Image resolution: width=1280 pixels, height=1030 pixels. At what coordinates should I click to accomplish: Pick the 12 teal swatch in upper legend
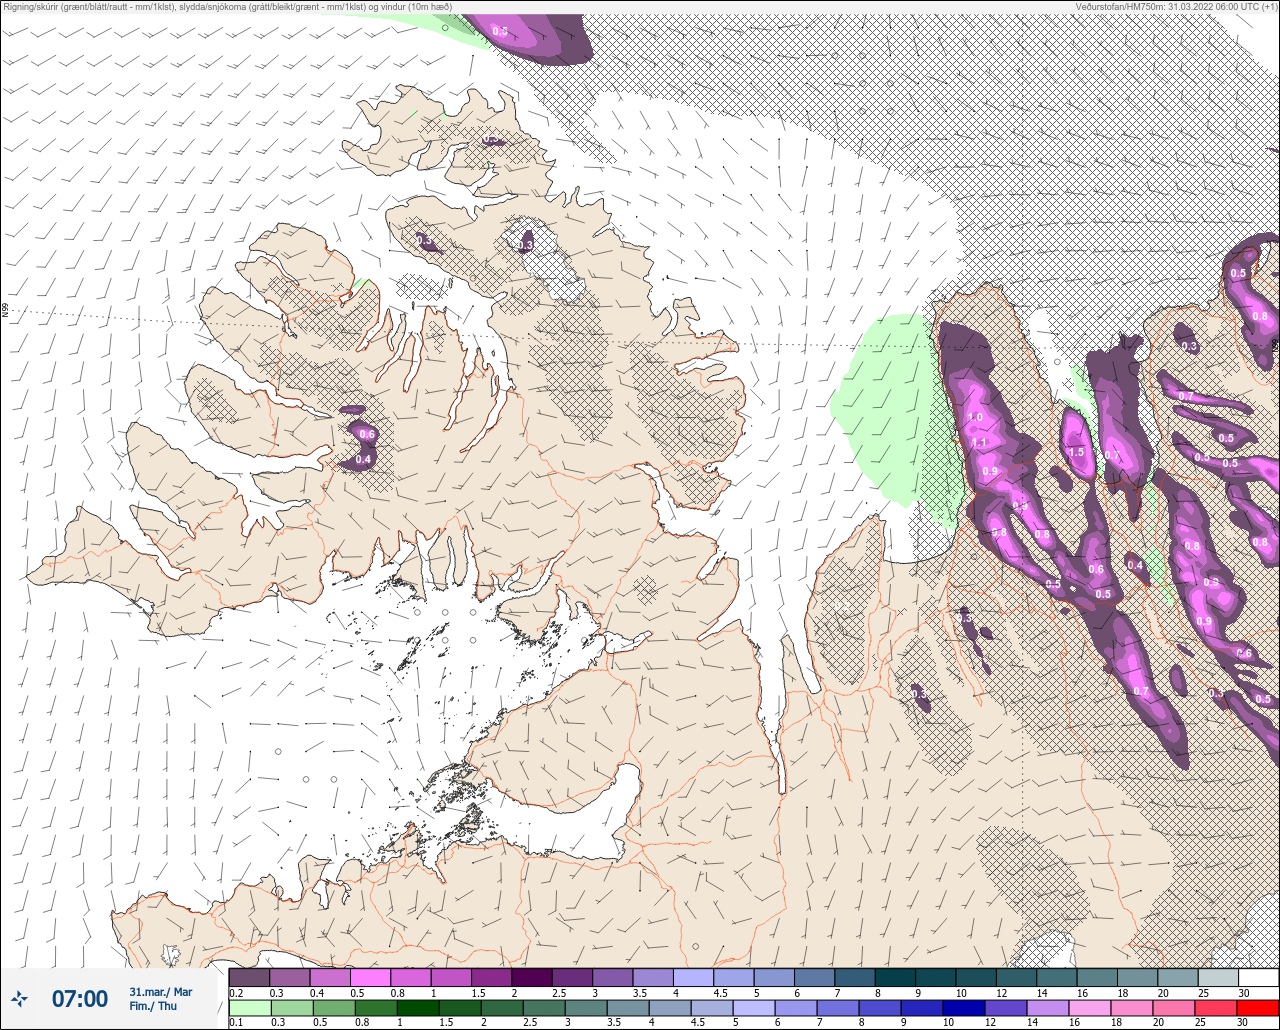(1016, 977)
